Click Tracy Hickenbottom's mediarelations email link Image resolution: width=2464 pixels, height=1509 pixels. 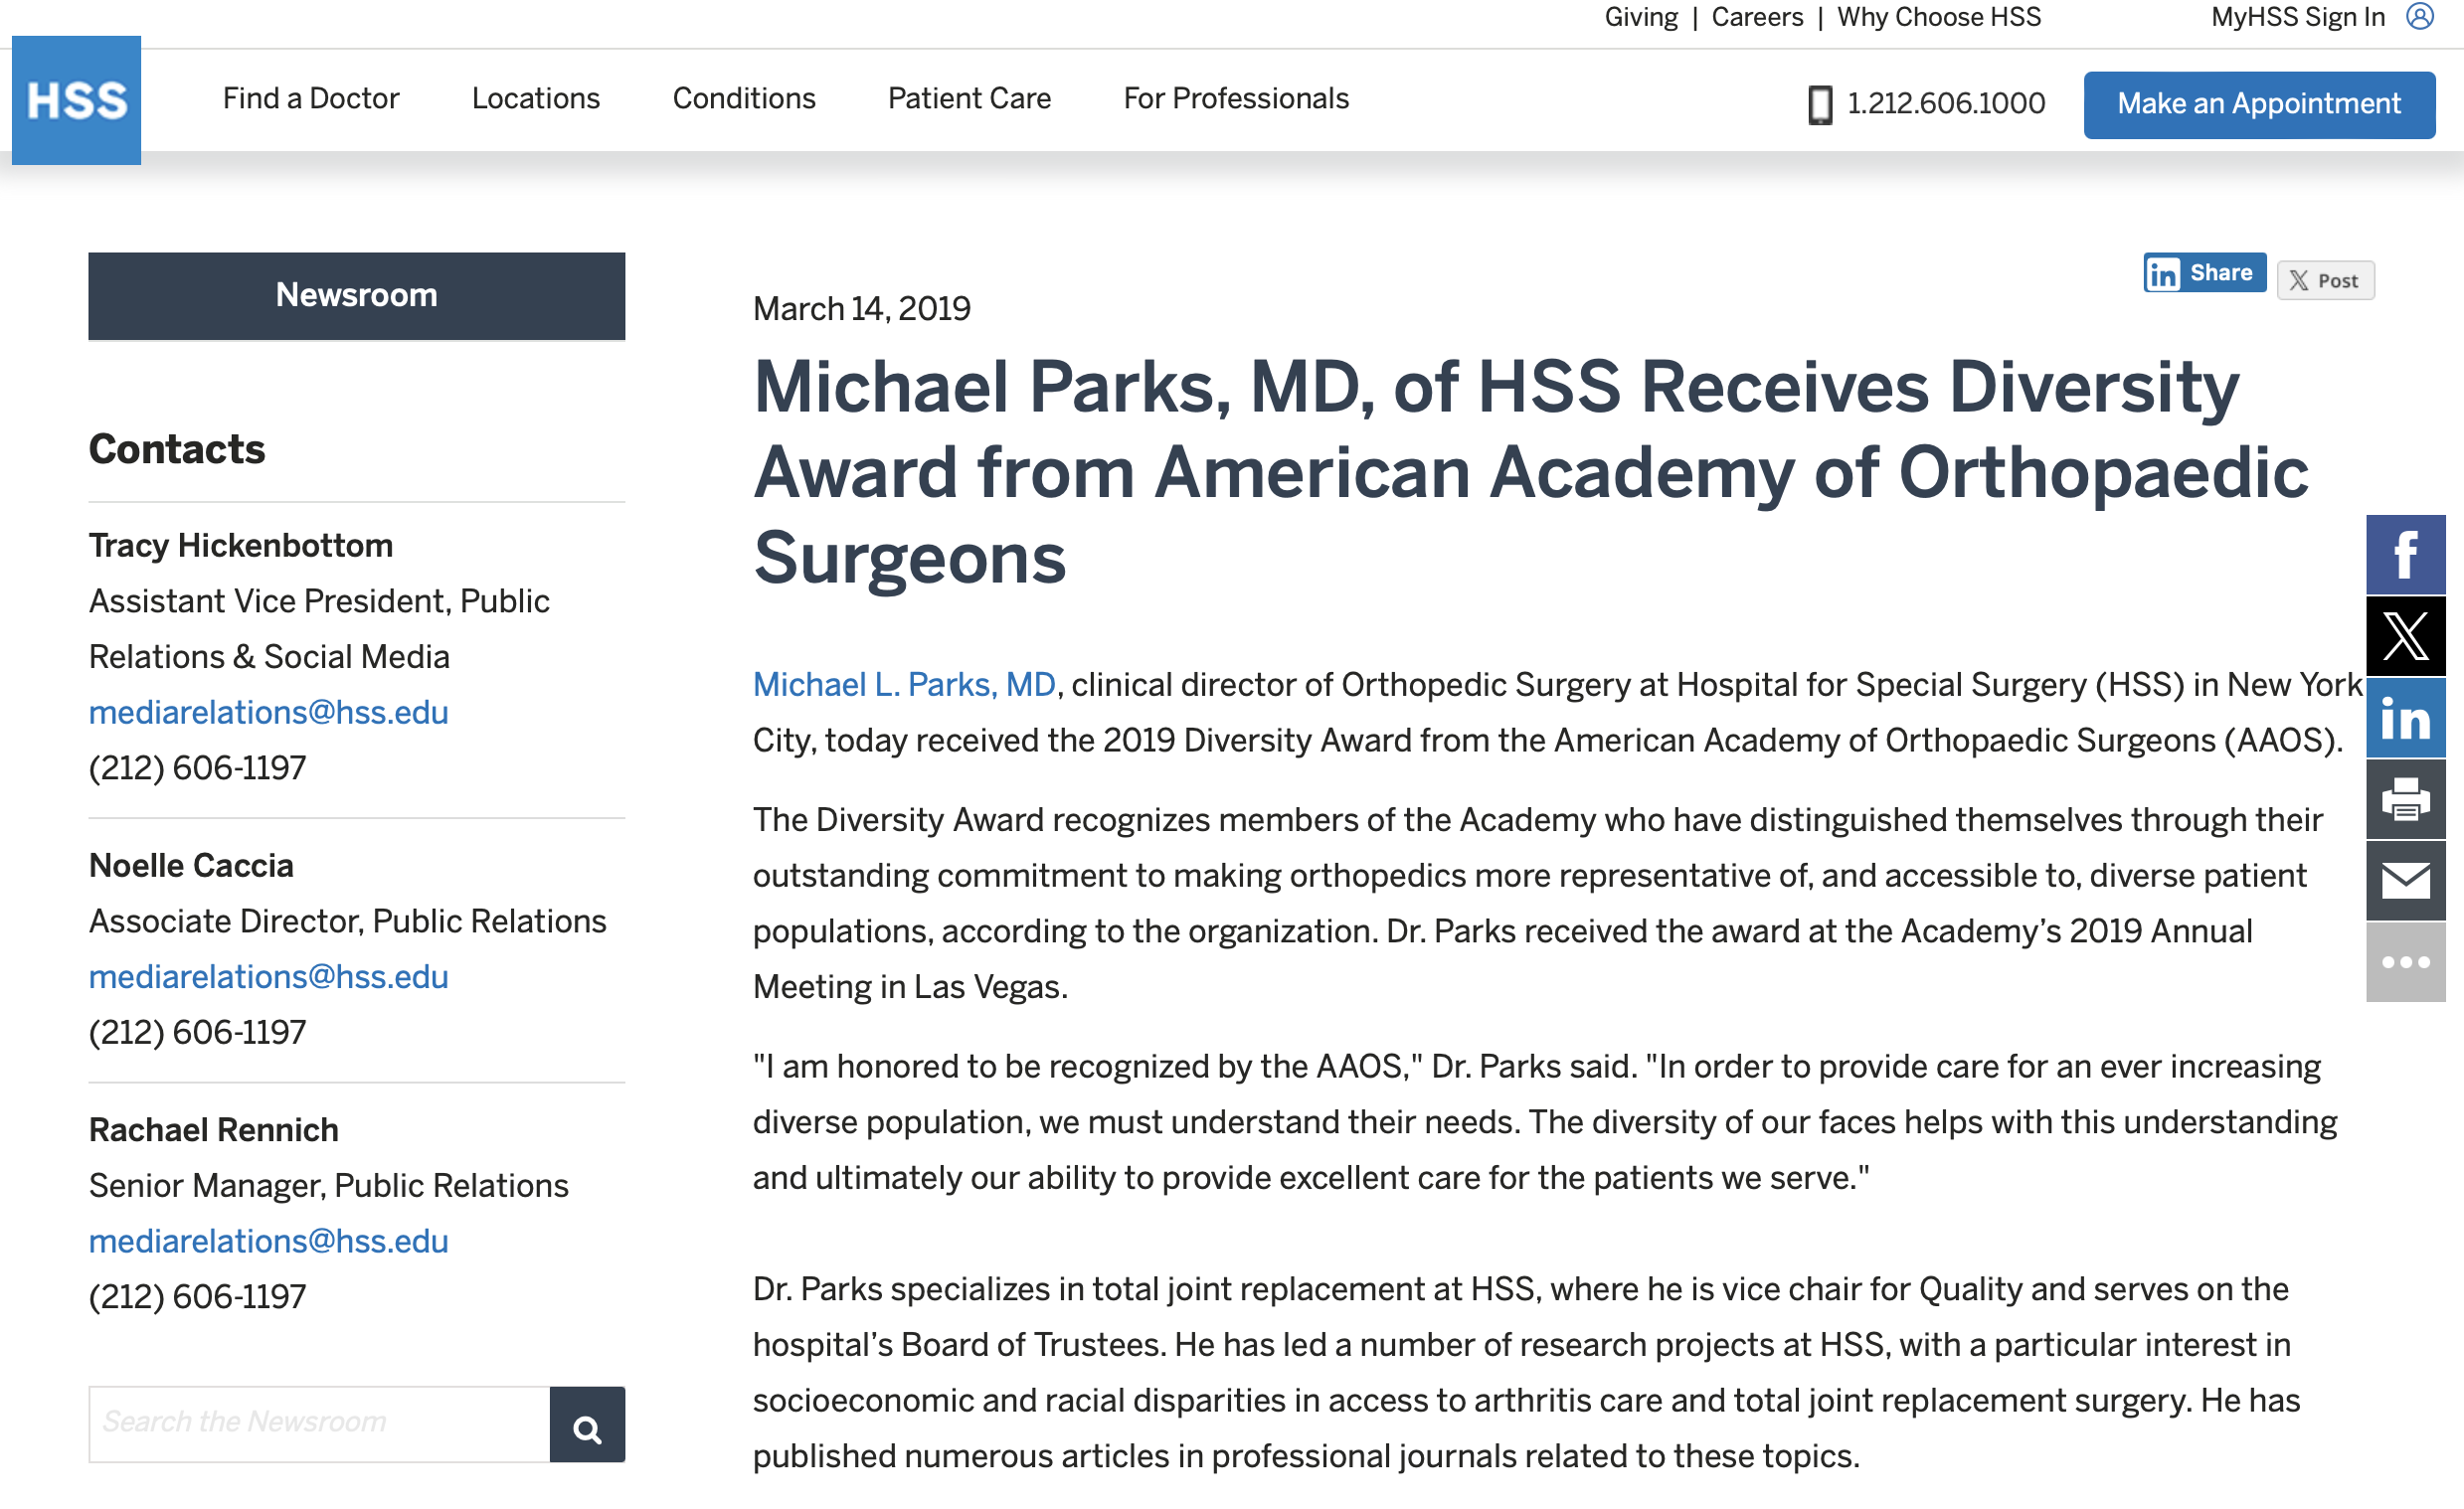click(268, 712)
